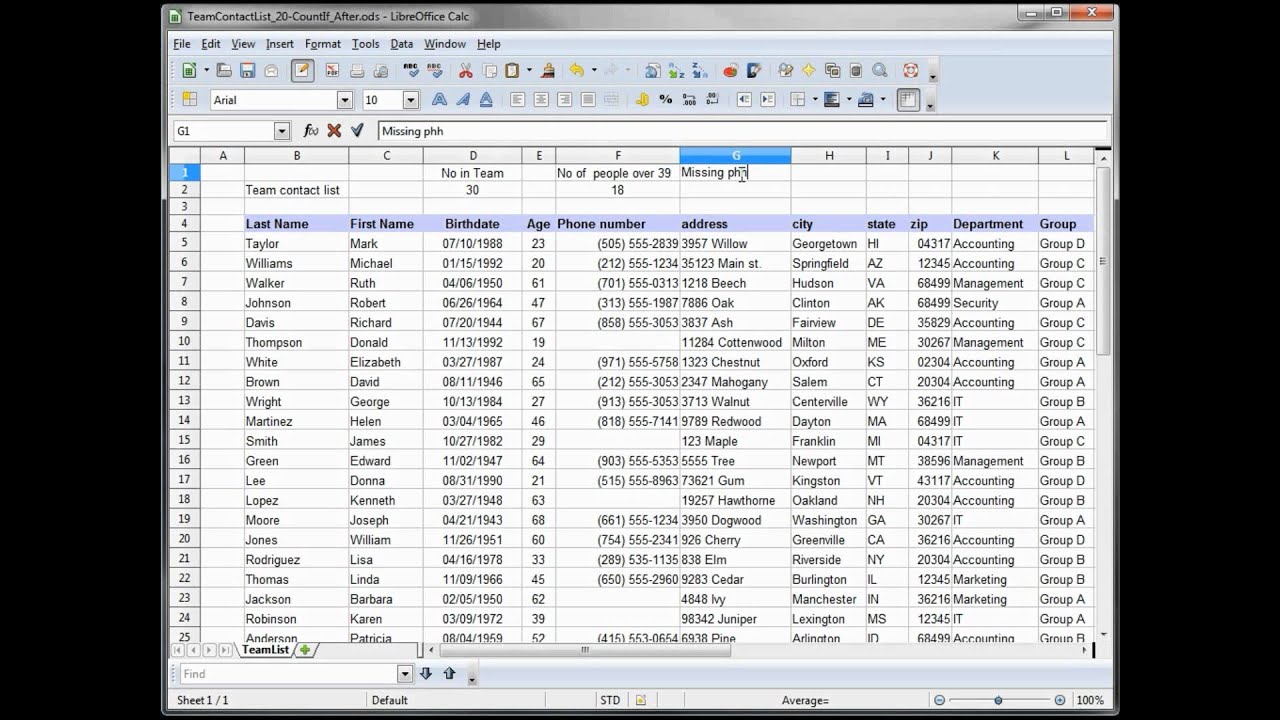Sort ascending A to Z
1280x720 pixels.
click(x=677, y=71)
